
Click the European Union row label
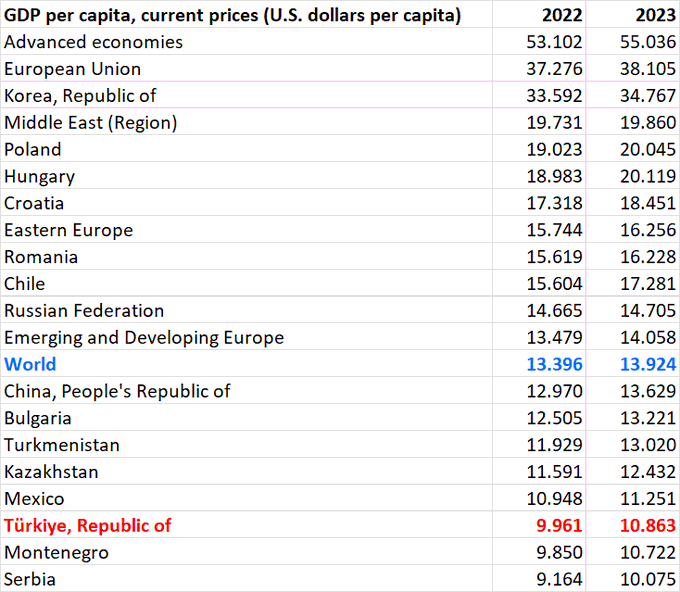tap(72, 69)
